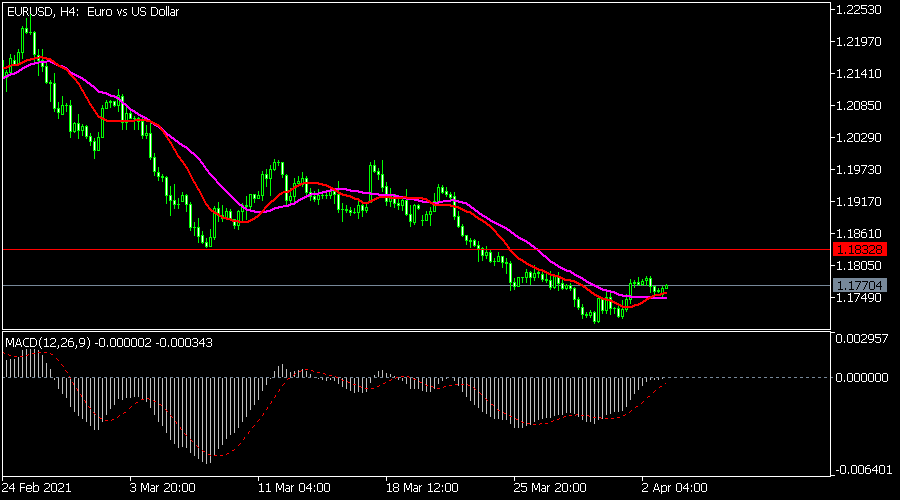Viewport: 900px width, 500px height.
Task: Select the MACD(12,26,9) indicator label
Action: pyautogui.click(x=48, y=343)
